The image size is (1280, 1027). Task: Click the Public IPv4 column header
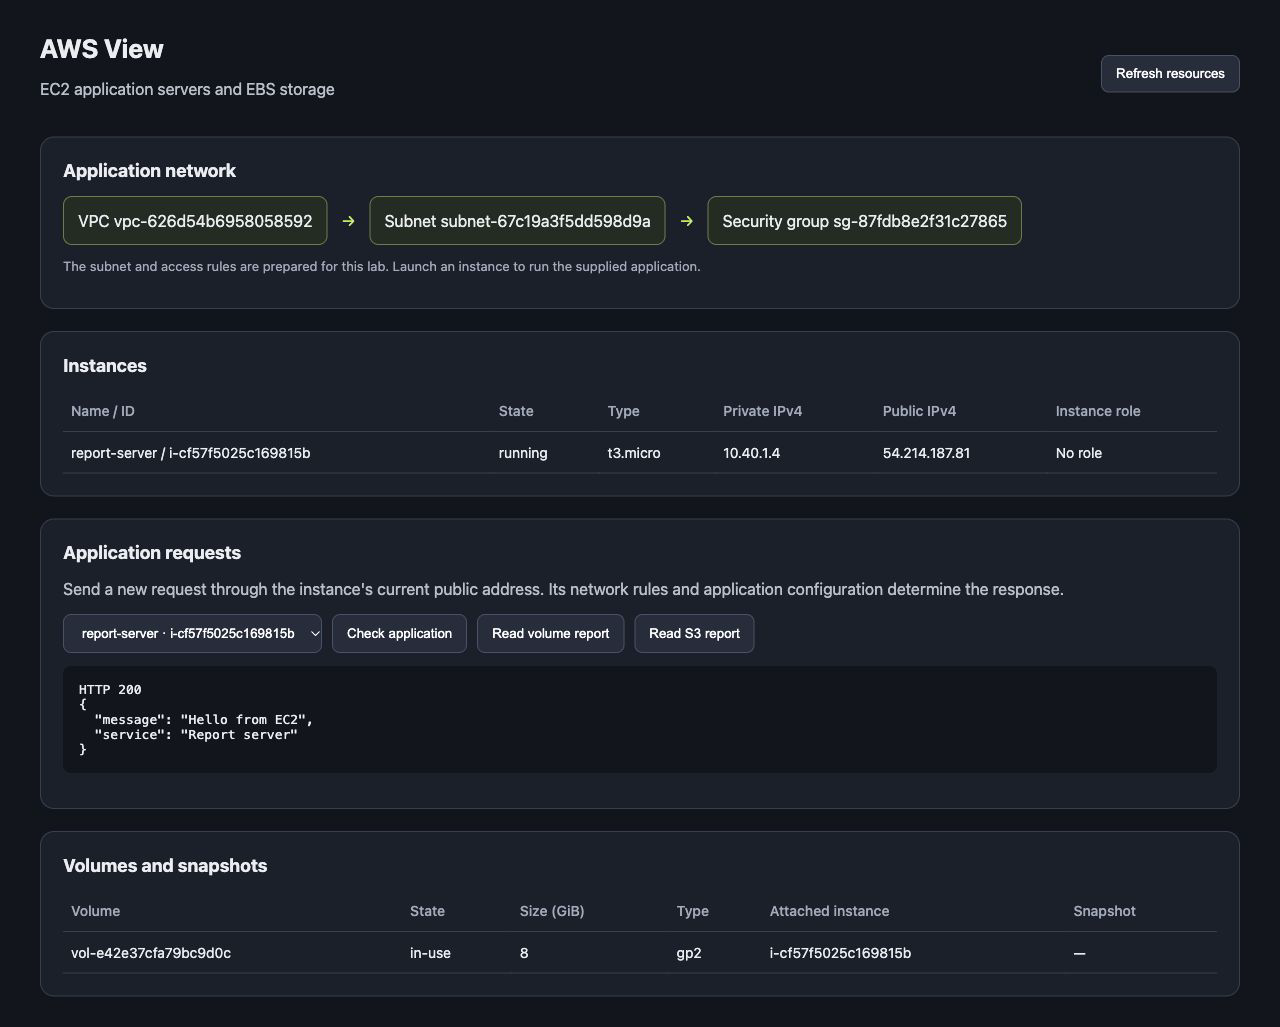click(919, 411)
